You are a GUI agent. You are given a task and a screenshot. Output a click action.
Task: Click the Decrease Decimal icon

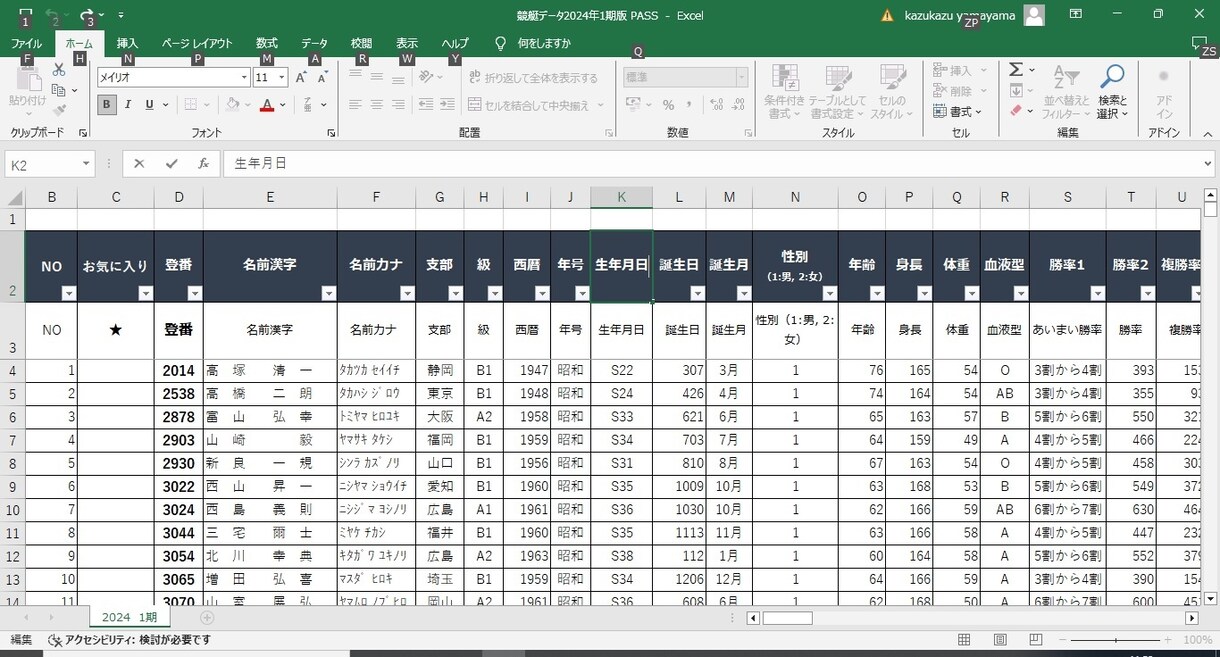coord(739,105)
